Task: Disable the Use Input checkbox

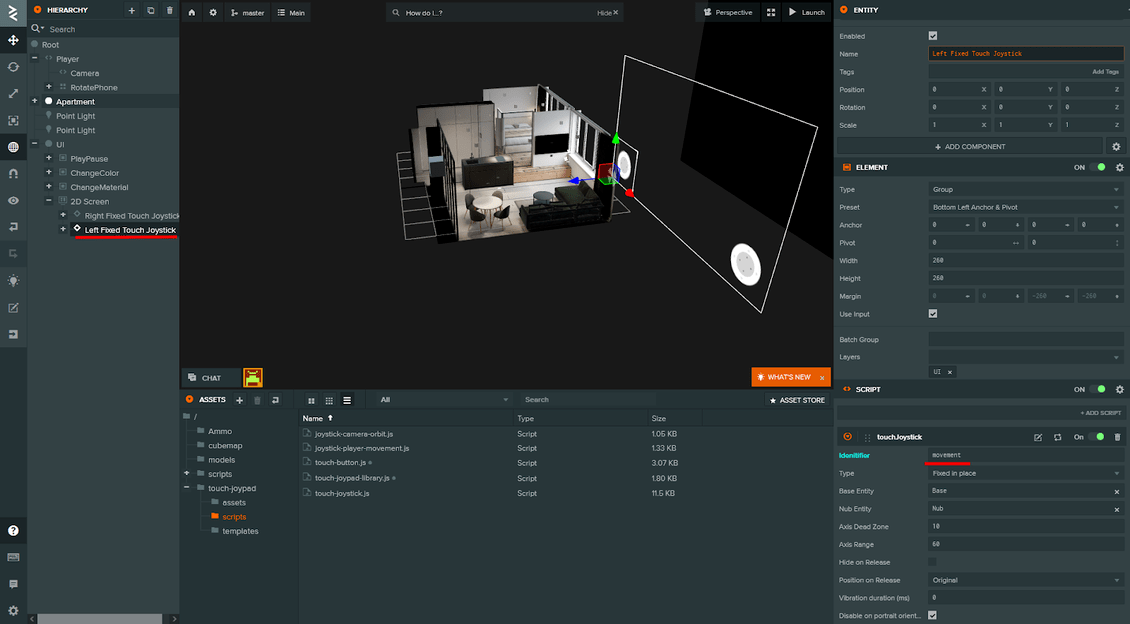Action: pos(932,313)
